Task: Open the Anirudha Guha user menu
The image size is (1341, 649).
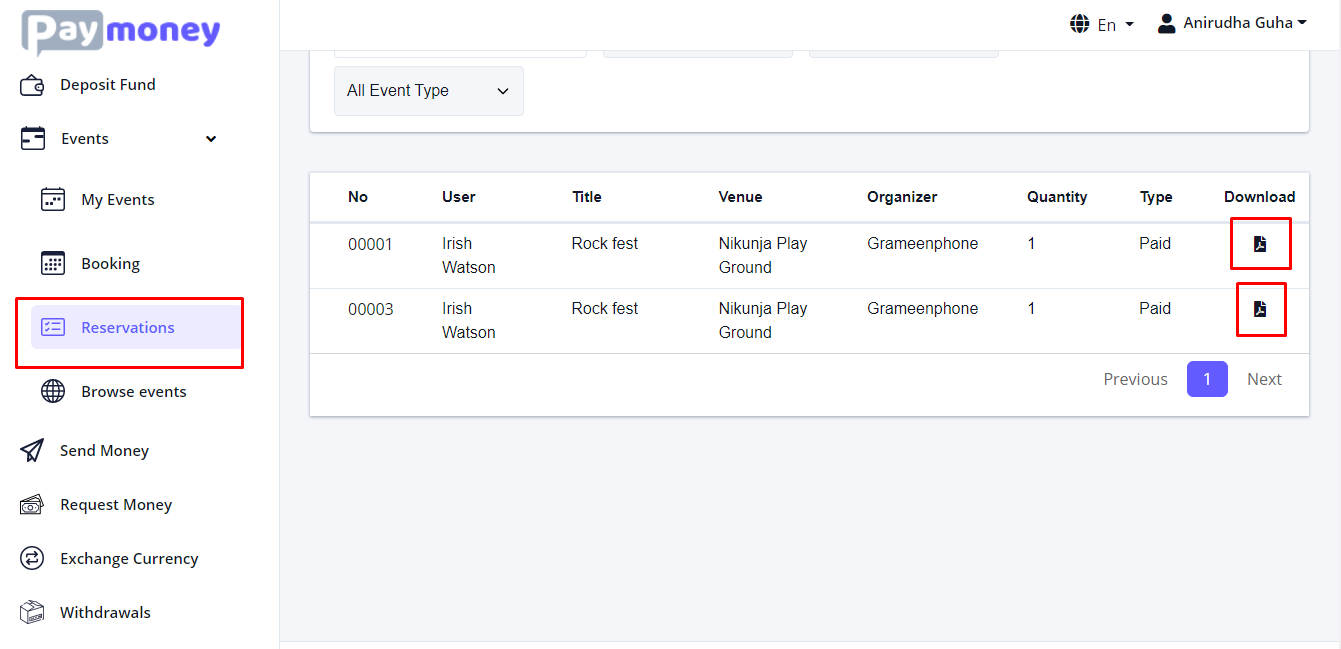Action: tap(1232, 23)
